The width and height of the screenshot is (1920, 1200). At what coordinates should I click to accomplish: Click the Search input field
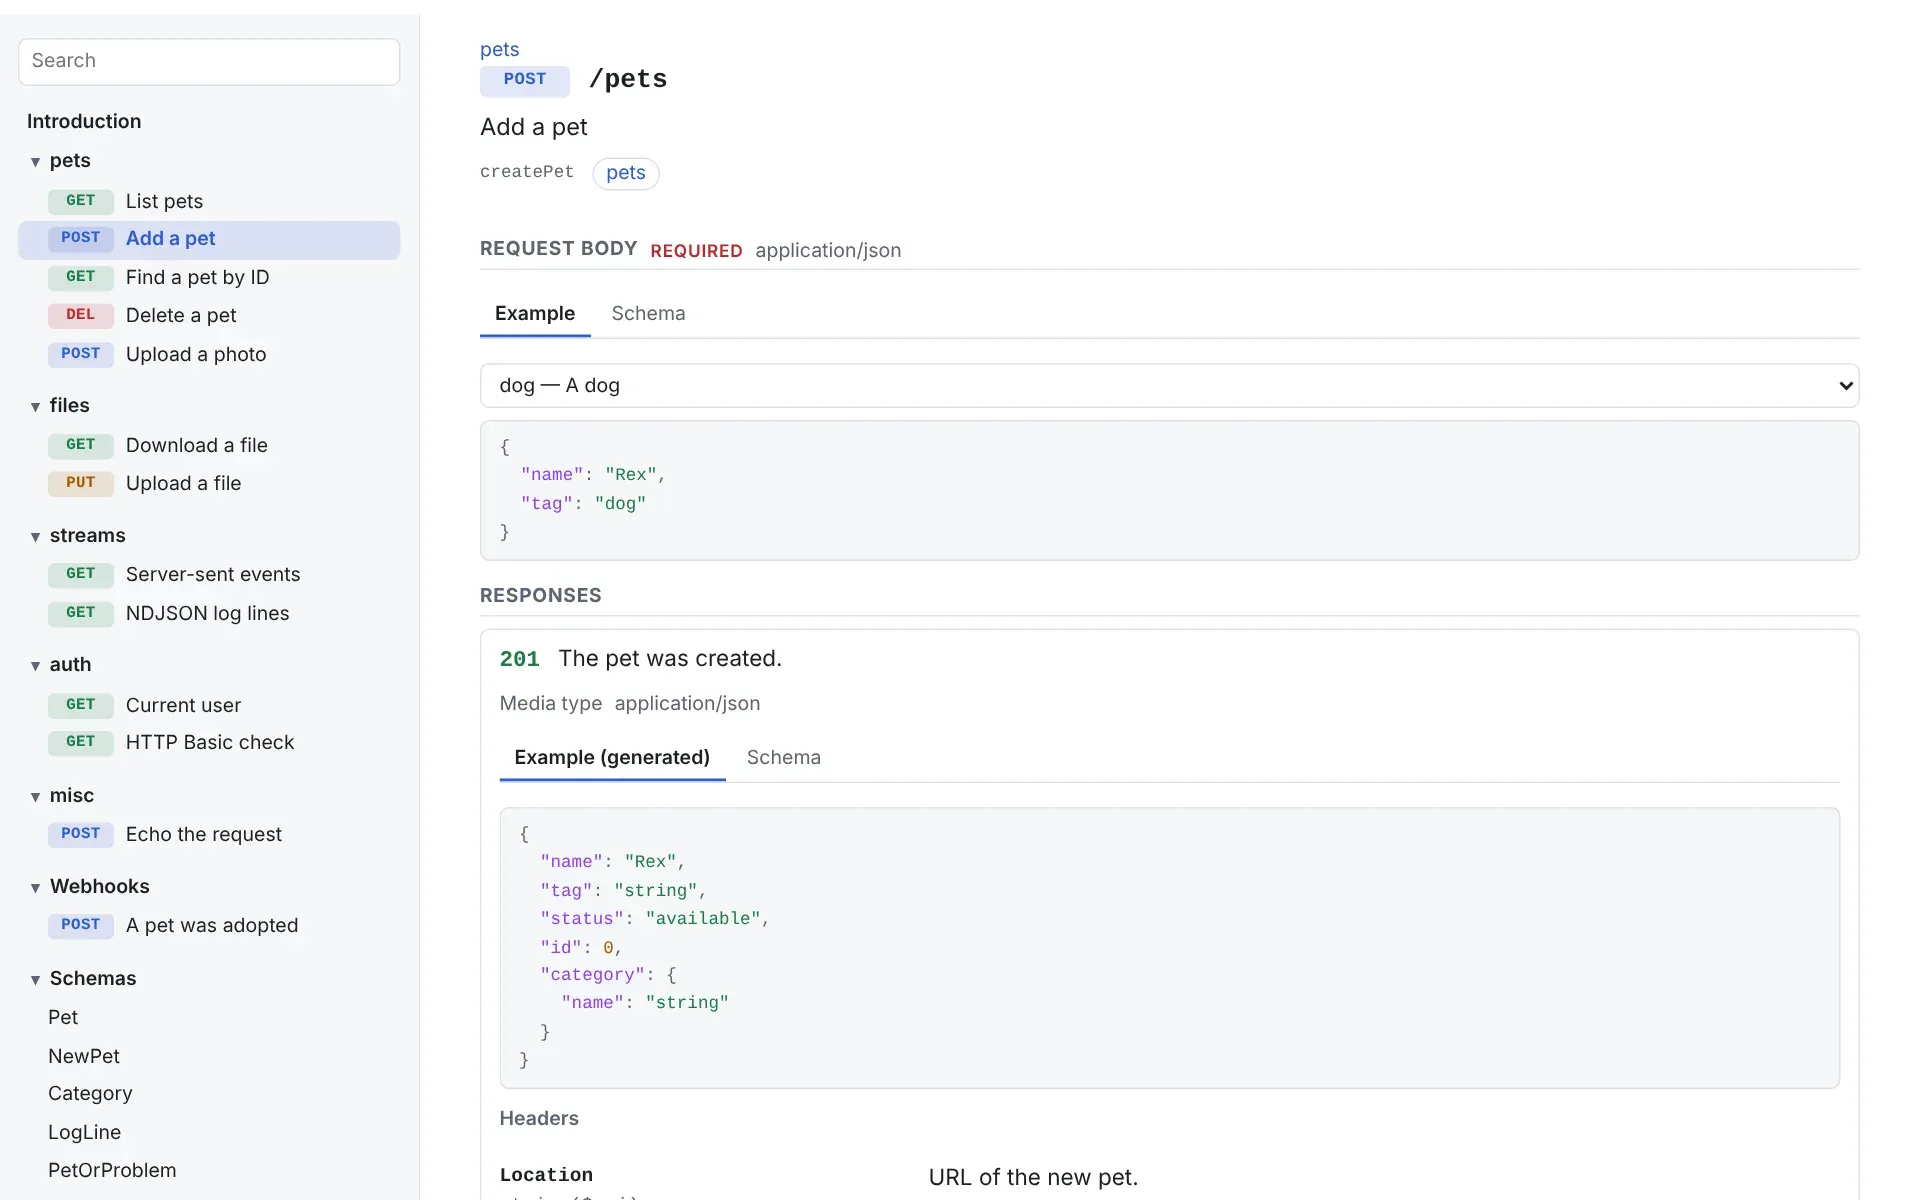(209, 61)
